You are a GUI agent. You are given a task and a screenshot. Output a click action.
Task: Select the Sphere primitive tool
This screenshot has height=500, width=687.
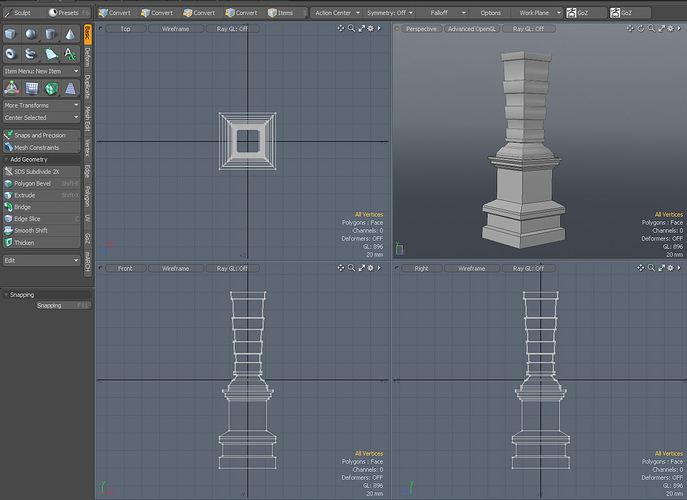click(30, 34)
